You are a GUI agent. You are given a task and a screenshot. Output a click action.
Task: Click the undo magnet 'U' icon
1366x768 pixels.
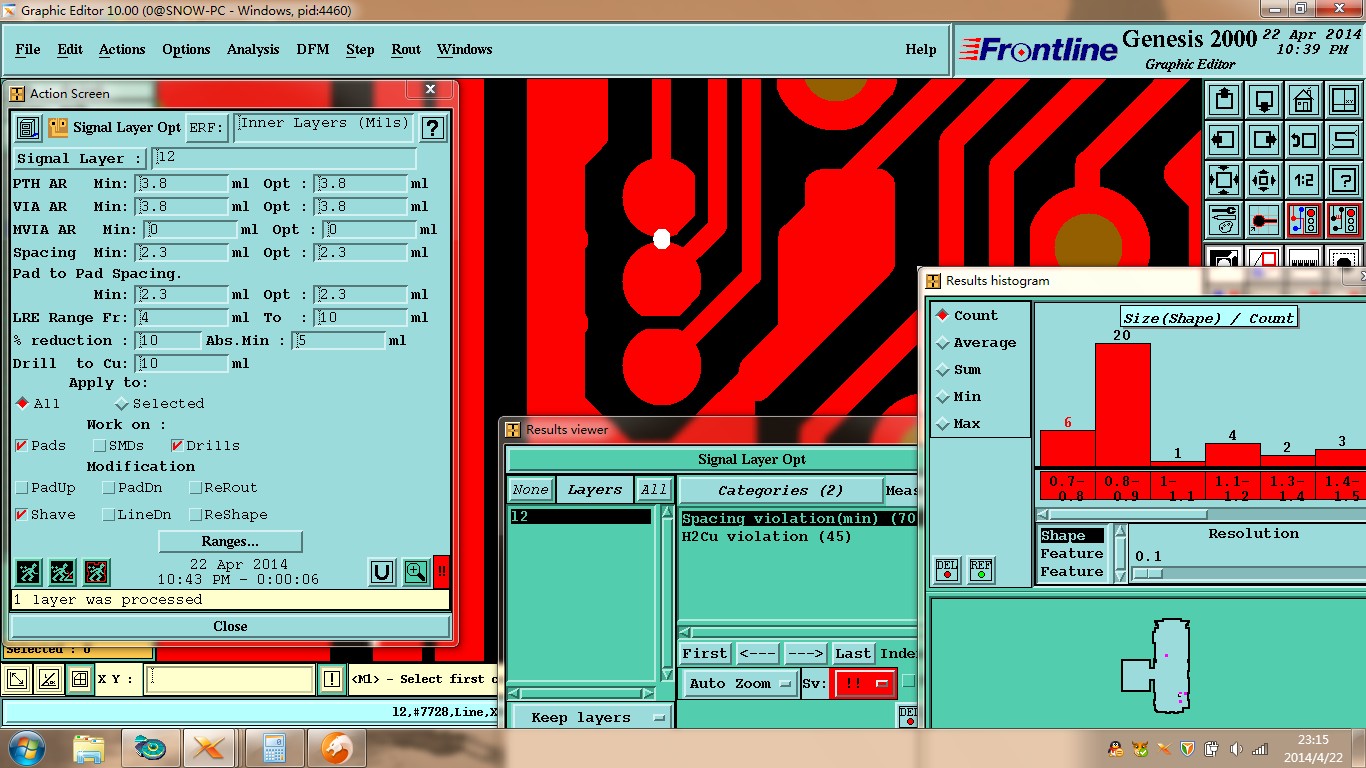pos(381,572)
